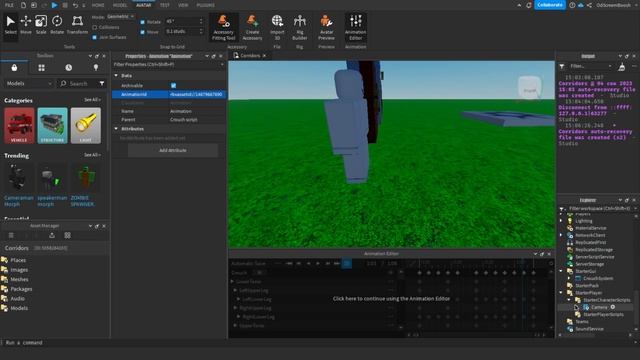Expand the Lighting node in Explorer
640x360 pixels.
(561, 221)
